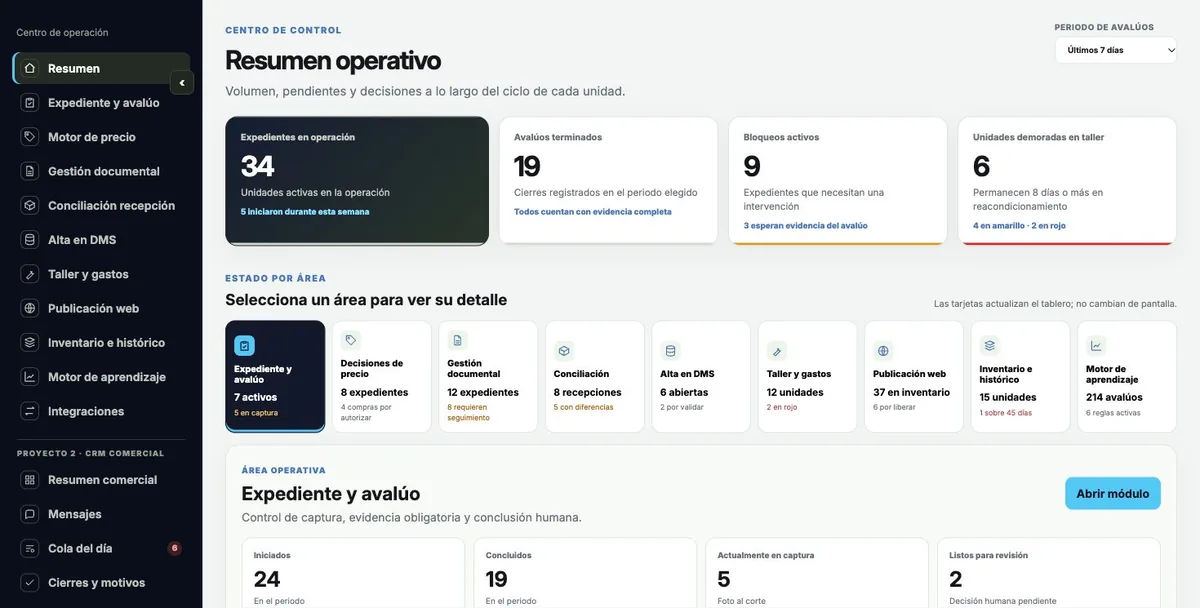Open Gestión documental from the sidebar
The width and height of the screenshot is (1200, 608).
101,171
